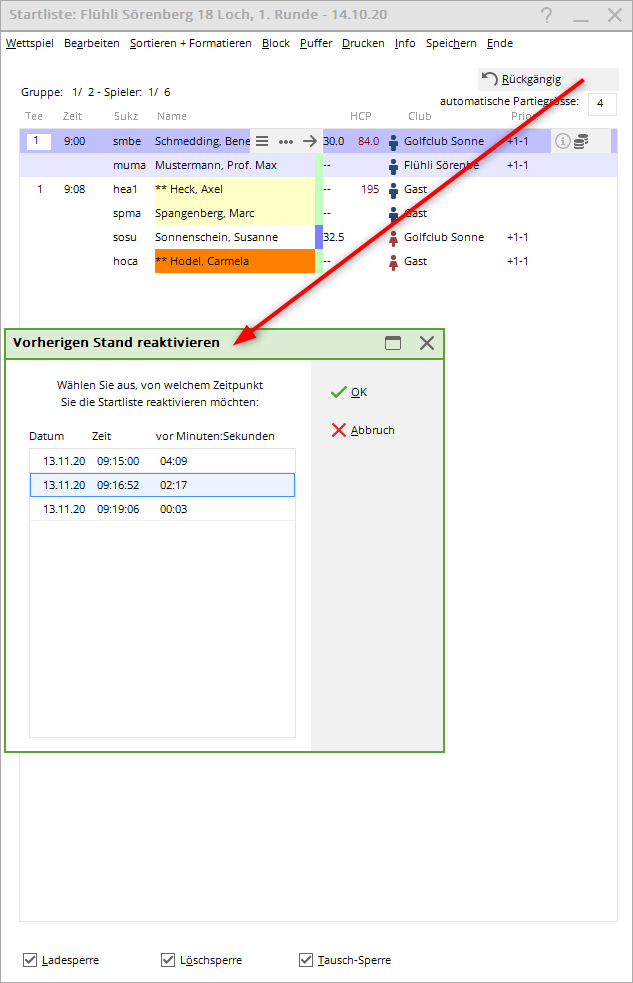Image resolution: width=633 pixels, height=983 pixels.
Task: Click the Rückgängig undo button
Action: (x=548, y=79)
